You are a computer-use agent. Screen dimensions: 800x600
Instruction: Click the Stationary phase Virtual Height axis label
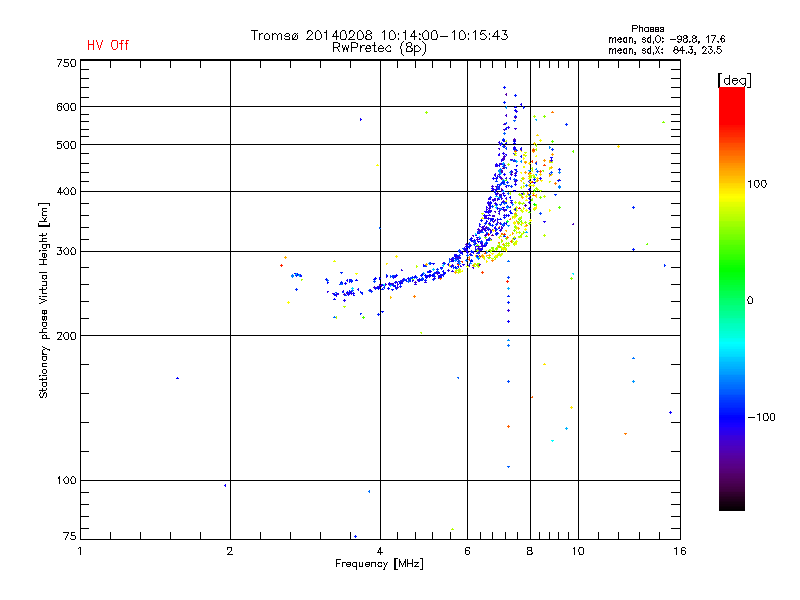click(44, 300)
